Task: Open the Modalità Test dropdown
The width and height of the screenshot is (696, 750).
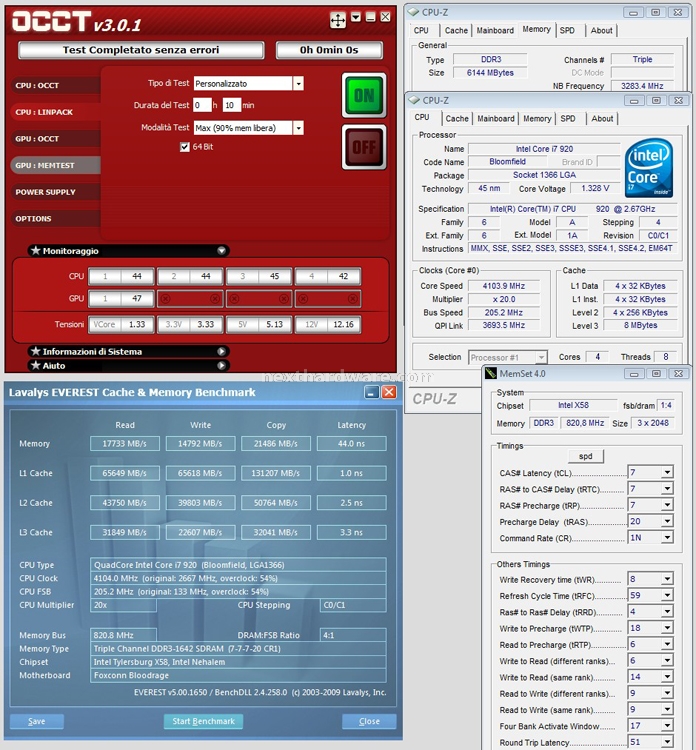Action: pos(298,128)
